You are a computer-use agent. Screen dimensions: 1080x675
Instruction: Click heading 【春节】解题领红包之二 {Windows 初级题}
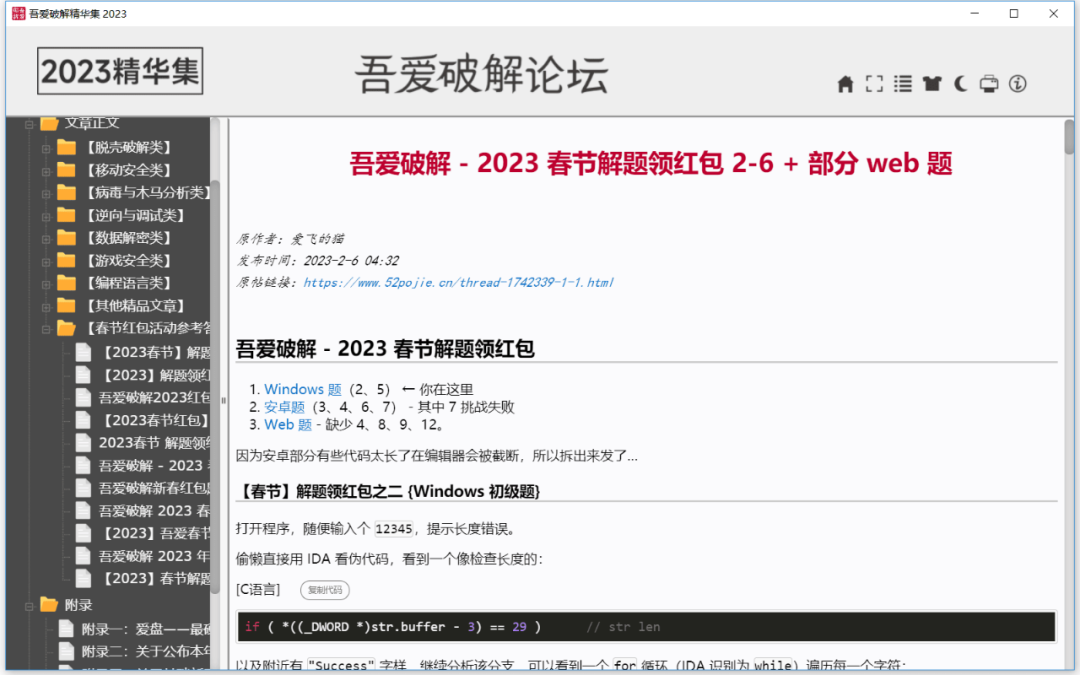(x=388, y=491)
